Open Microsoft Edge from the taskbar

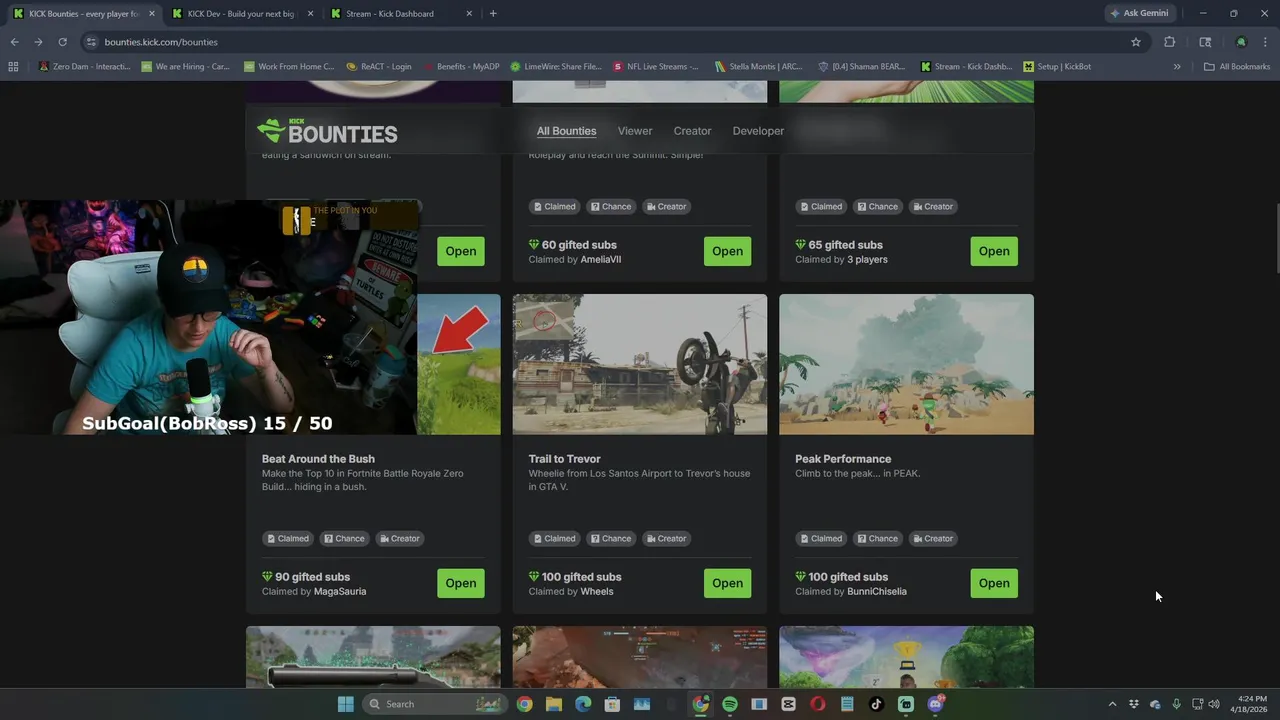pyautogui.click(x=583, y=704)
